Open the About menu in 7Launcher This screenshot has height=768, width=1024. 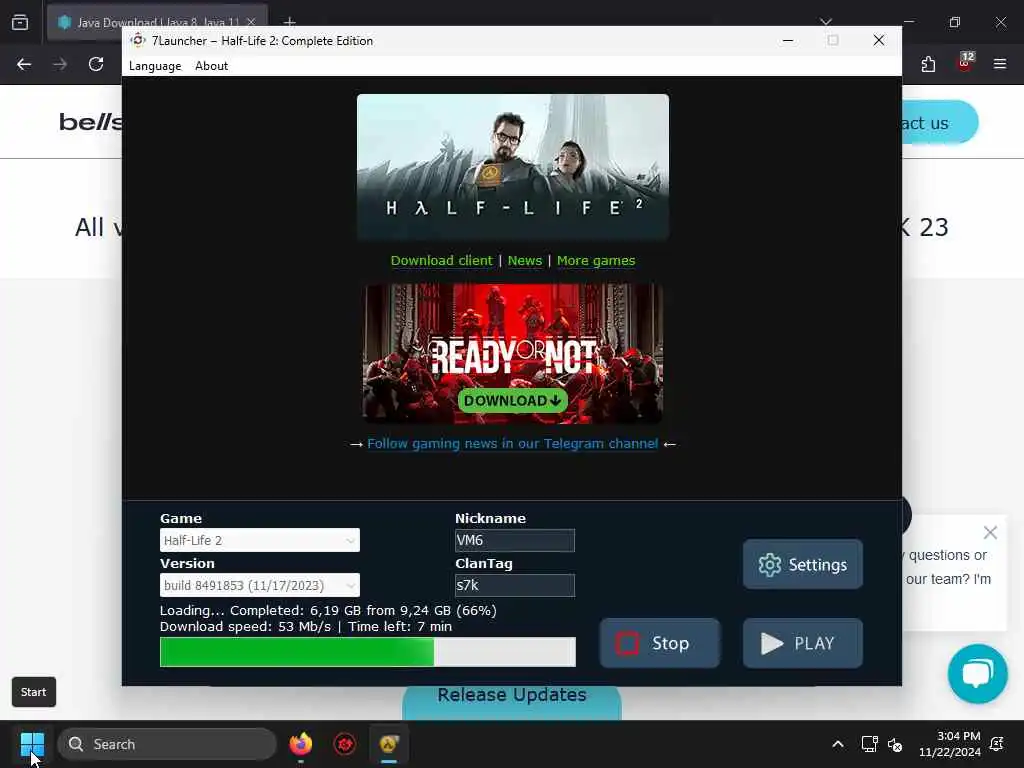[x=212, y=66]
